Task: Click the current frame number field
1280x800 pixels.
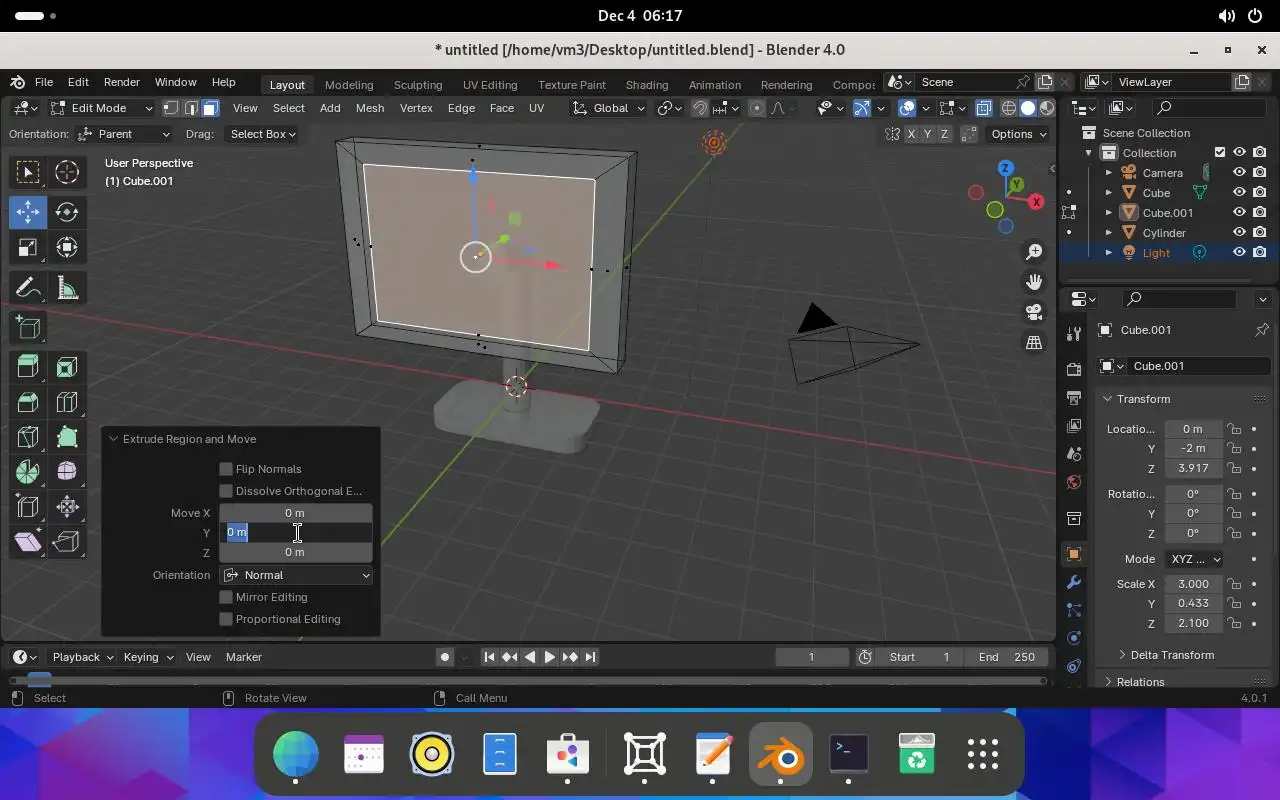Action: tap(811, 657)
